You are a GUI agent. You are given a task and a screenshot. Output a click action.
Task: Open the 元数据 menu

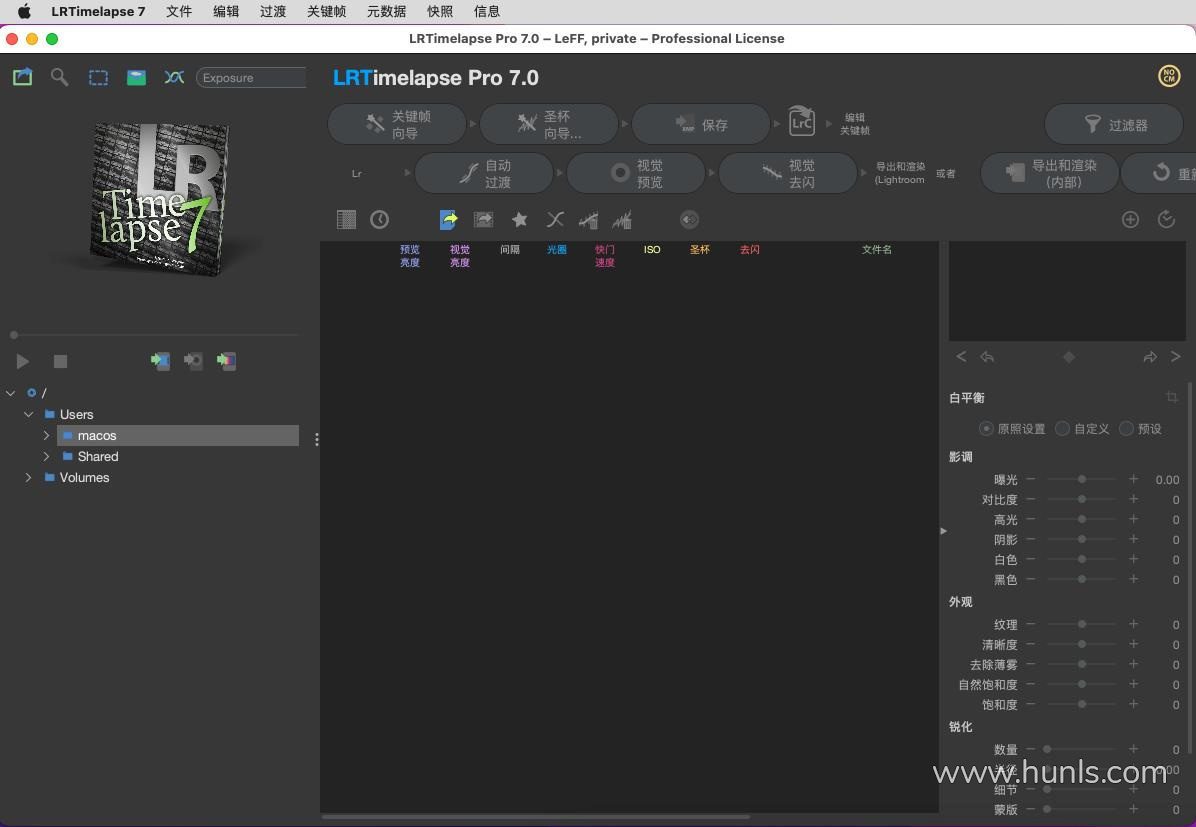point(386,11)
